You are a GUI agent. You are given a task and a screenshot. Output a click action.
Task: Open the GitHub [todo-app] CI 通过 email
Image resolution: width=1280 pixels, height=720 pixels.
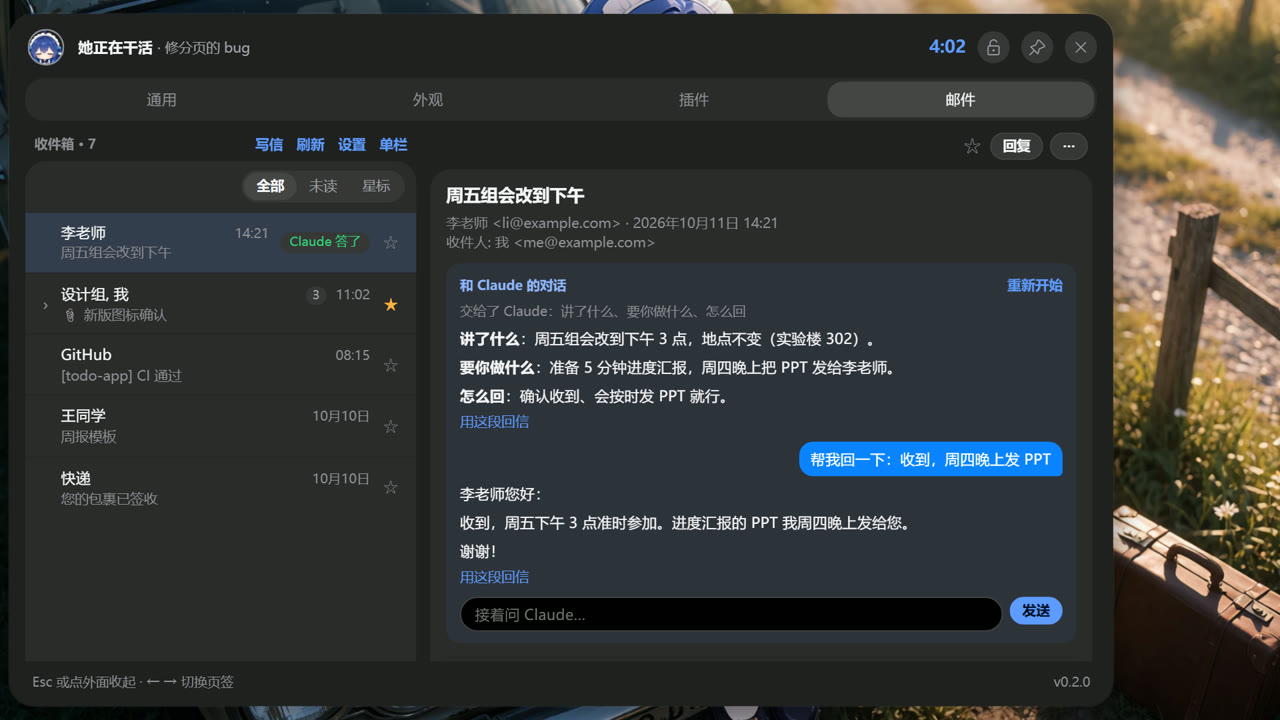coord(220,365)
